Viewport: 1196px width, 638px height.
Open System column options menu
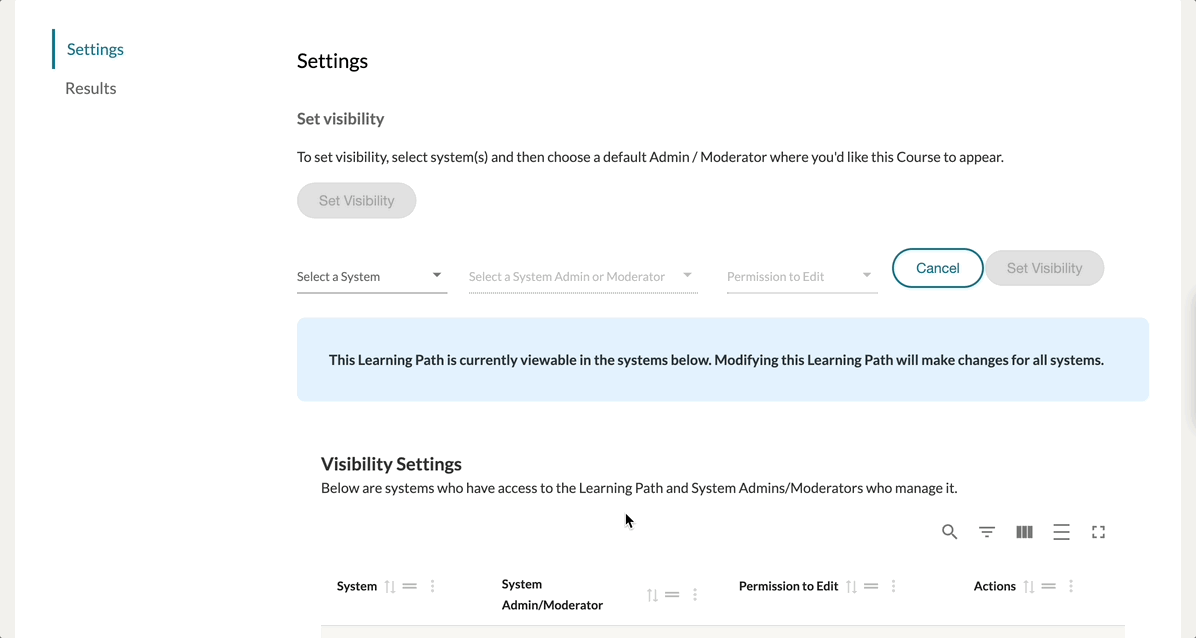(x=432, y=587)
